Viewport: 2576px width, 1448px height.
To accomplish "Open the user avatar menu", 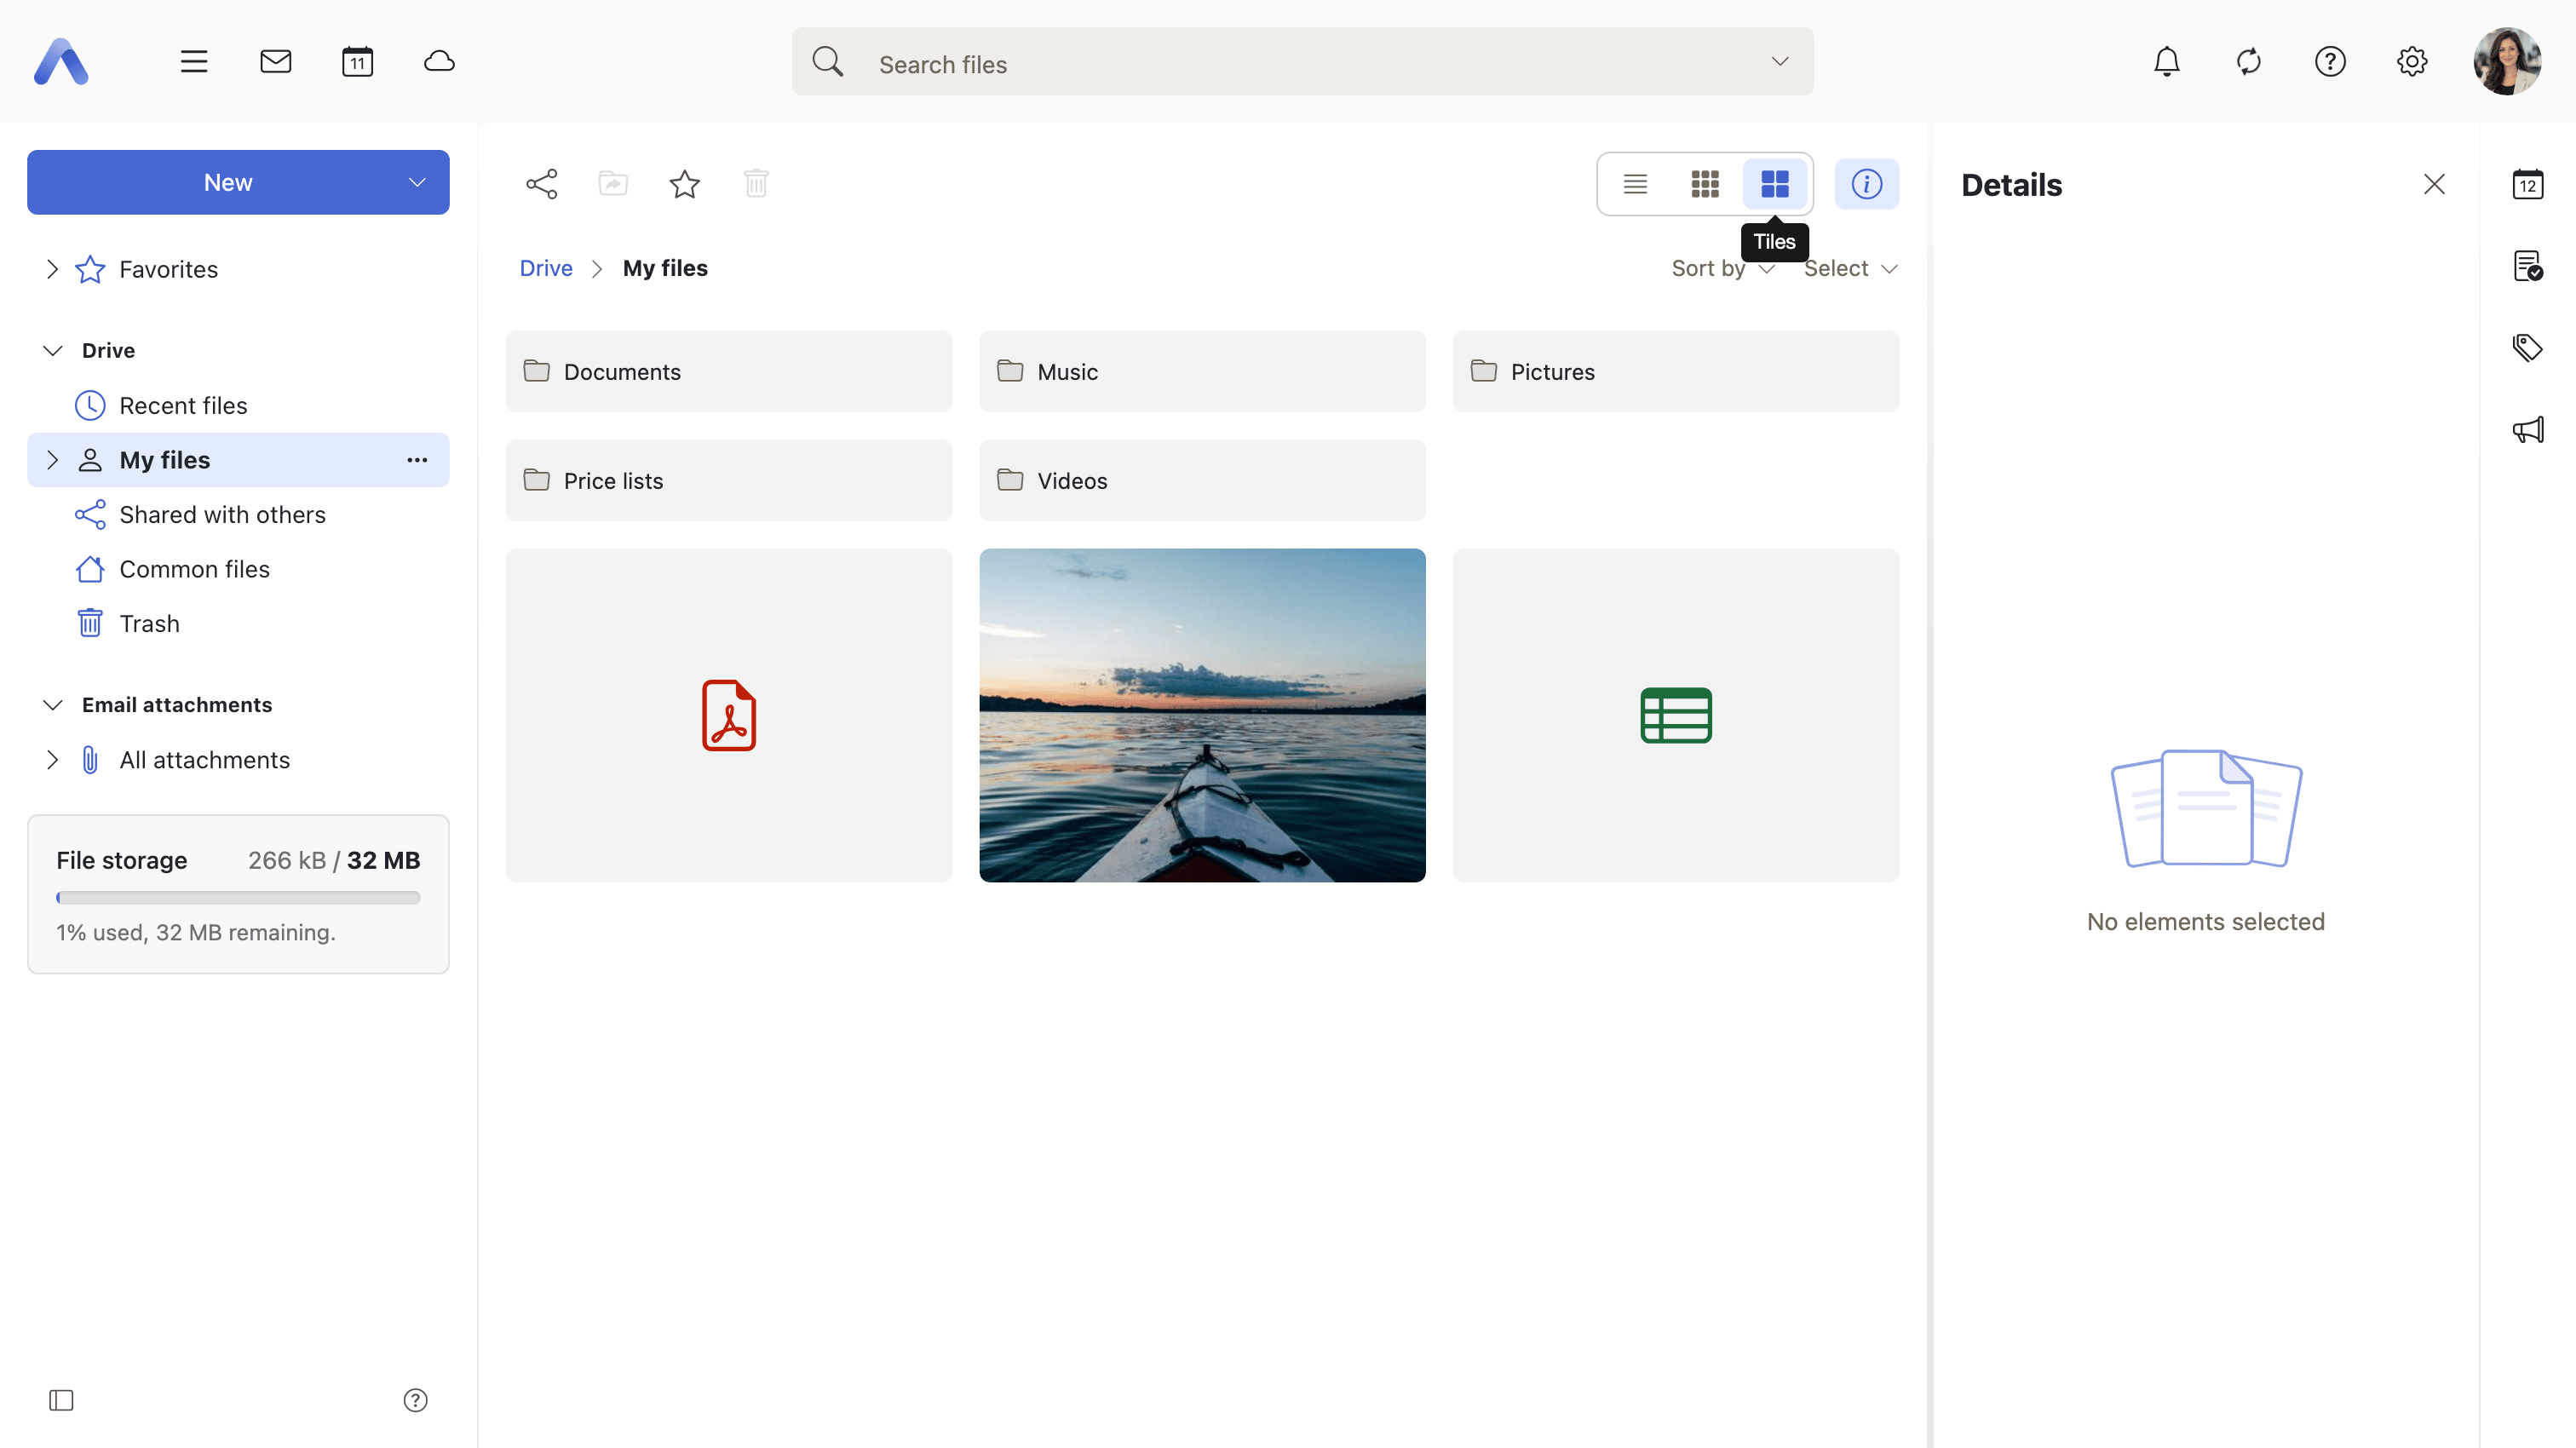I will (x=2506, y=61).
